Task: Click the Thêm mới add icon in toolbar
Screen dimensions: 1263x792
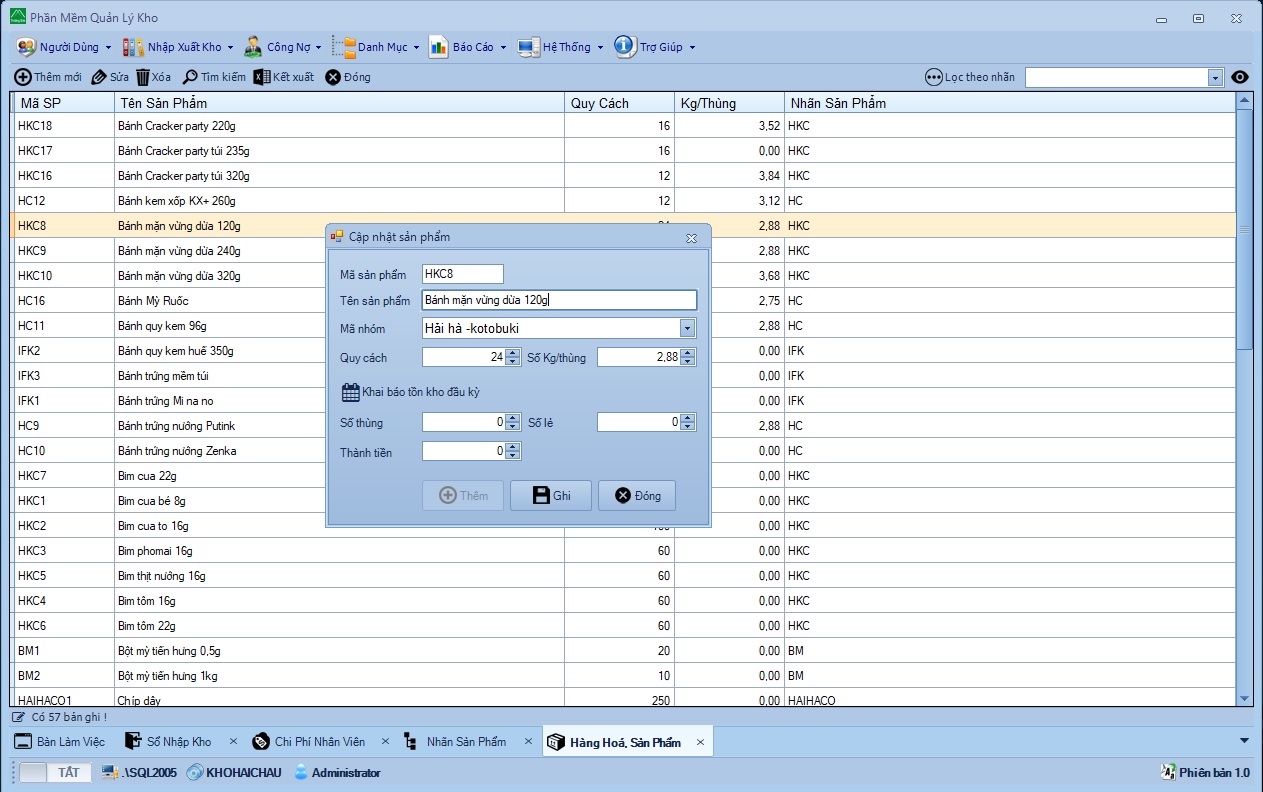Action: tap(22, 77)
